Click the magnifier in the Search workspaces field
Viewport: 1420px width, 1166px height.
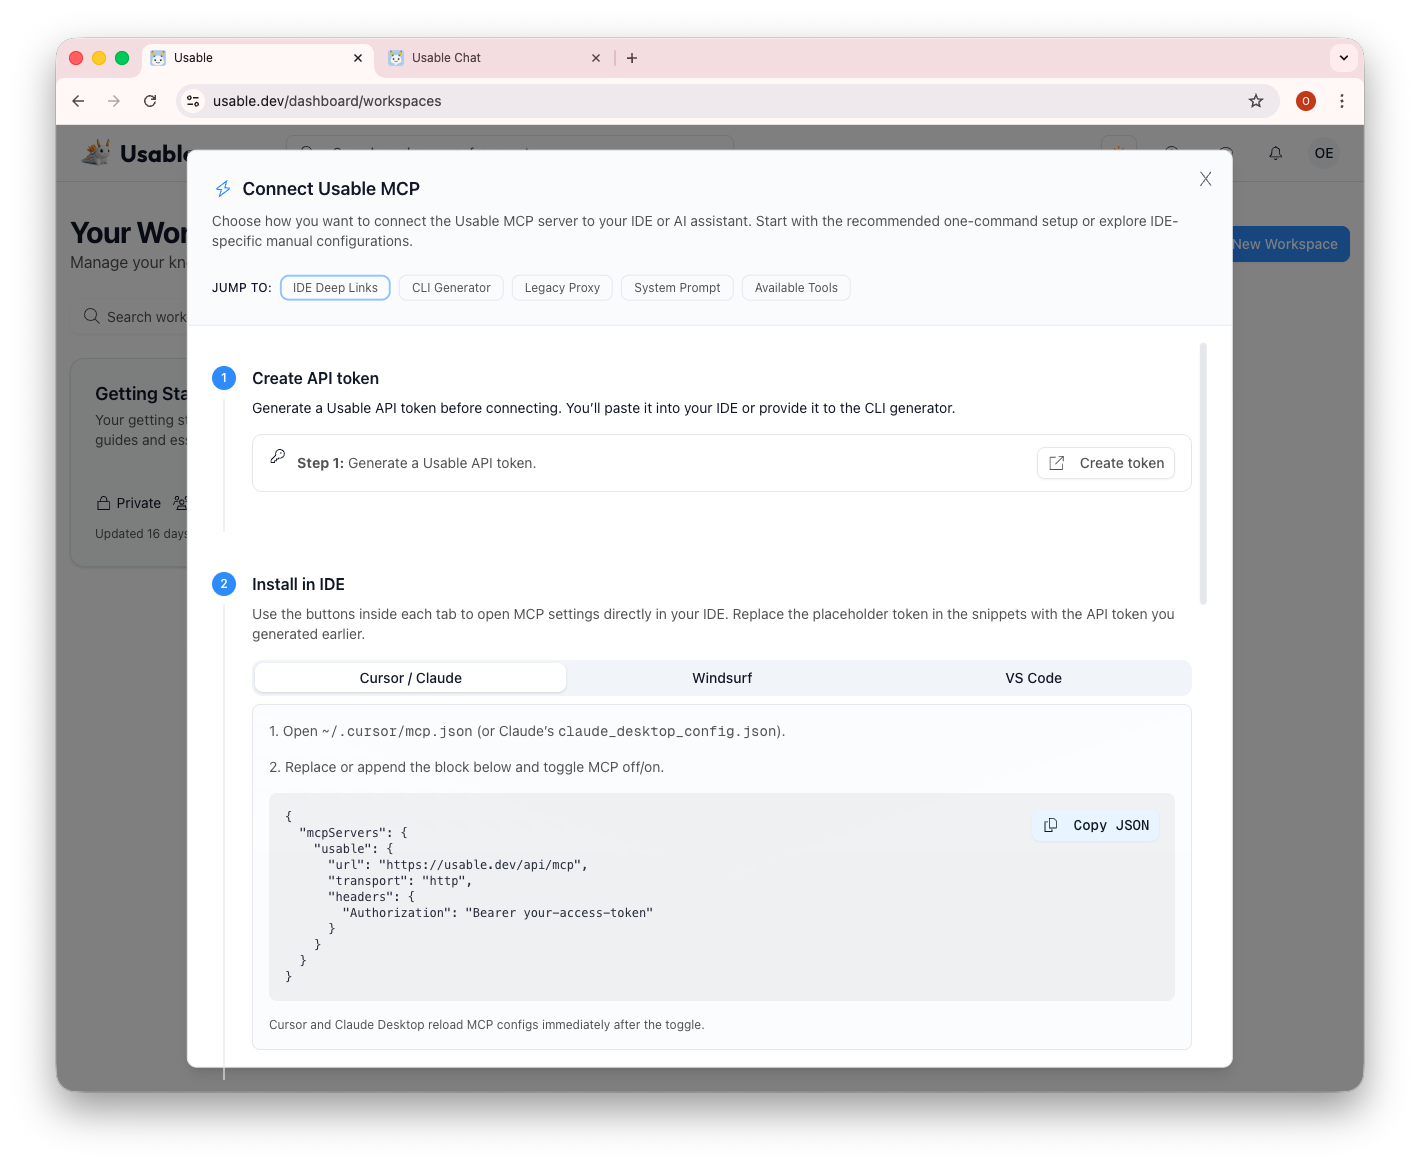(x=92, y=316)
